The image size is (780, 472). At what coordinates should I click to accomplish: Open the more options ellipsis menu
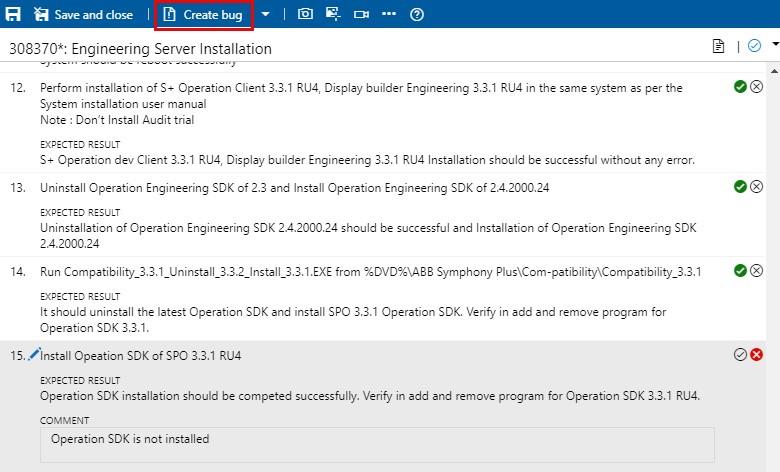[x=389, y=14]
